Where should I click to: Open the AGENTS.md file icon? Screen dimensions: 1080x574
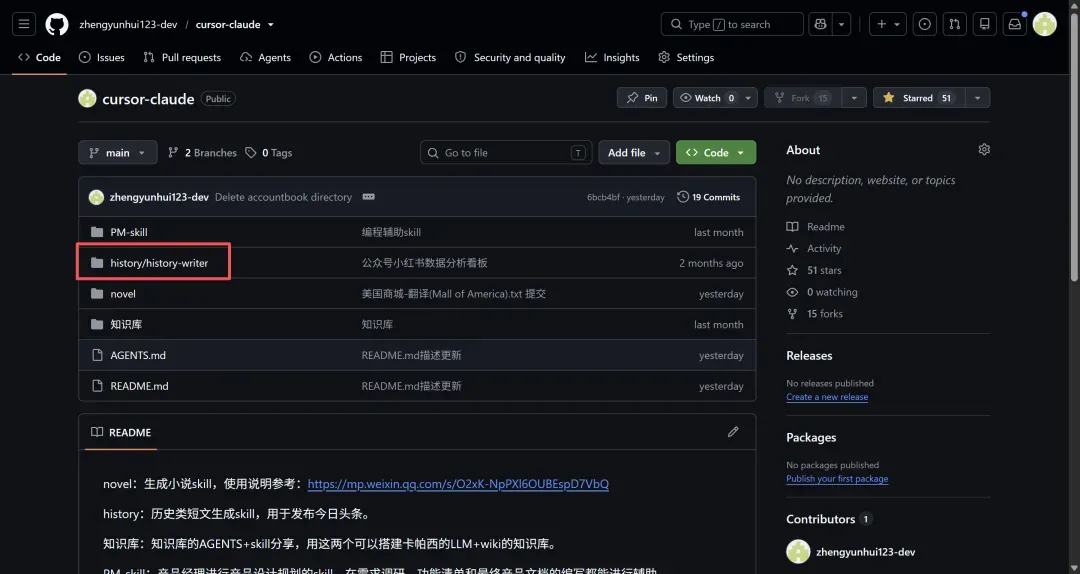tap(97, 355)
